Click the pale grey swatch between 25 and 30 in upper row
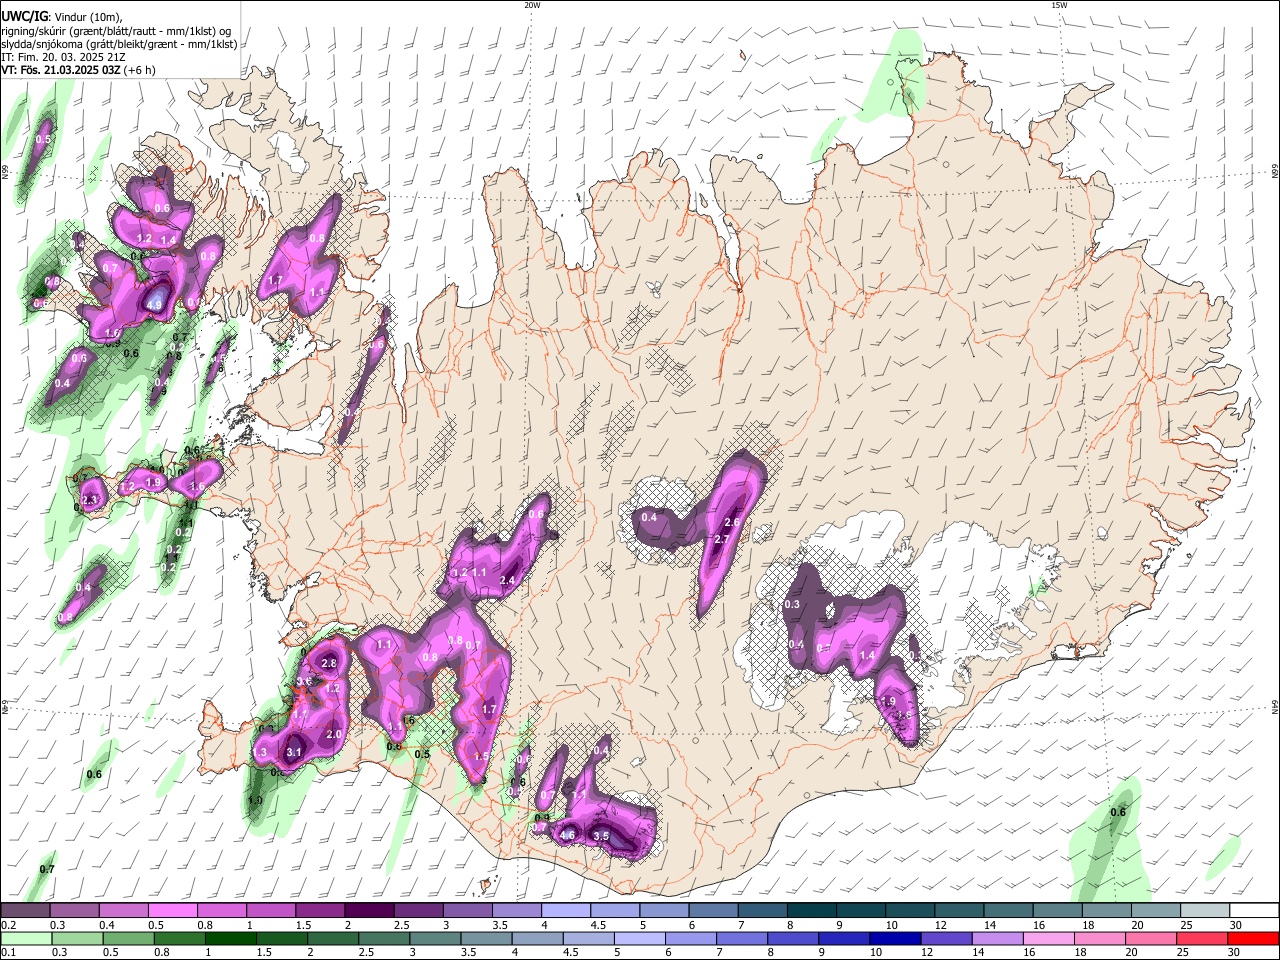Viewport: 1280px width, 960px height. [1204, 911]
